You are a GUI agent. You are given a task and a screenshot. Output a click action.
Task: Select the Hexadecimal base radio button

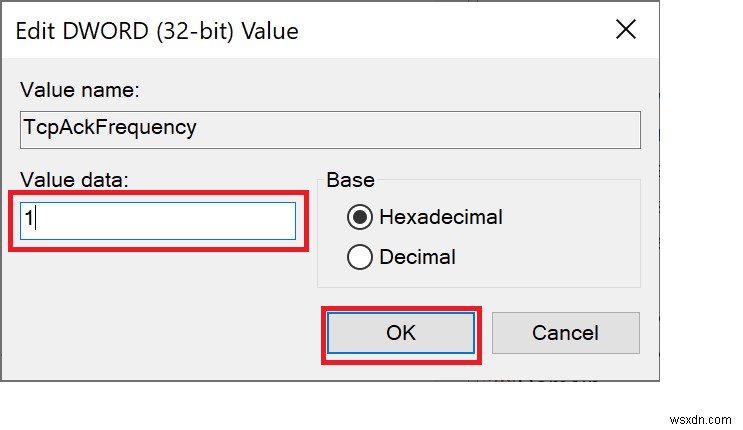pos(360,217)
